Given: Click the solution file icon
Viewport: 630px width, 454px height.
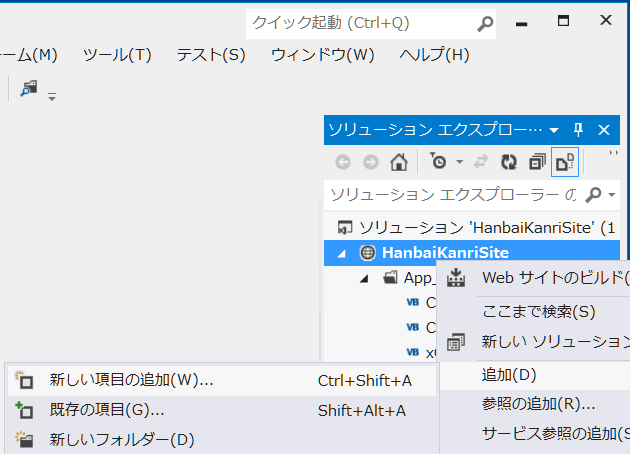Looking at the screenshot, I should (x=345, y=227).
